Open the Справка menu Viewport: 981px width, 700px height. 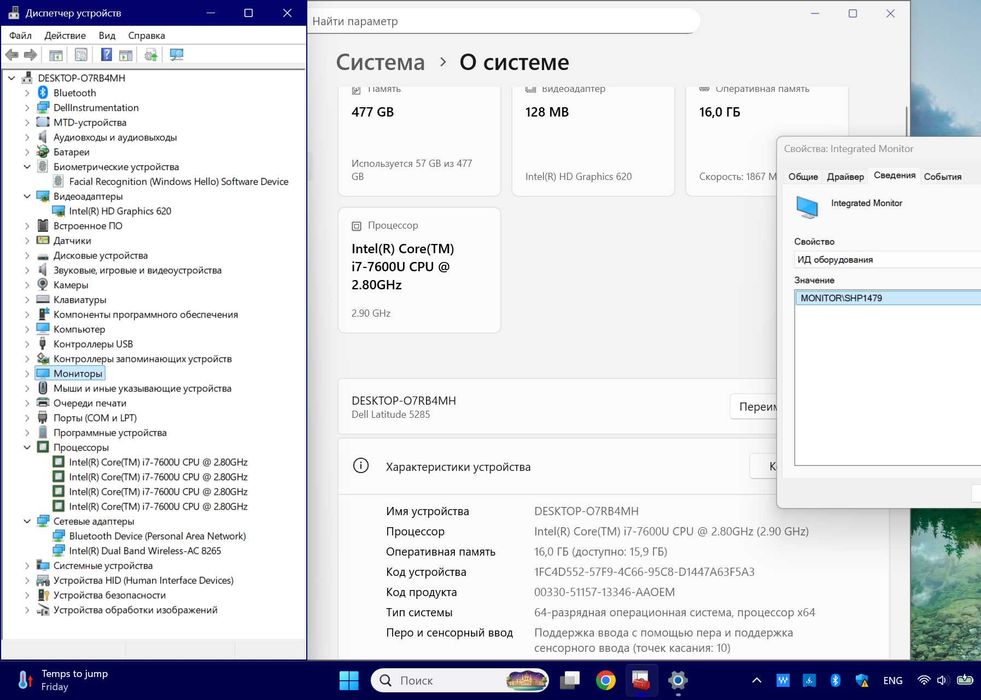tap(146, 36)
